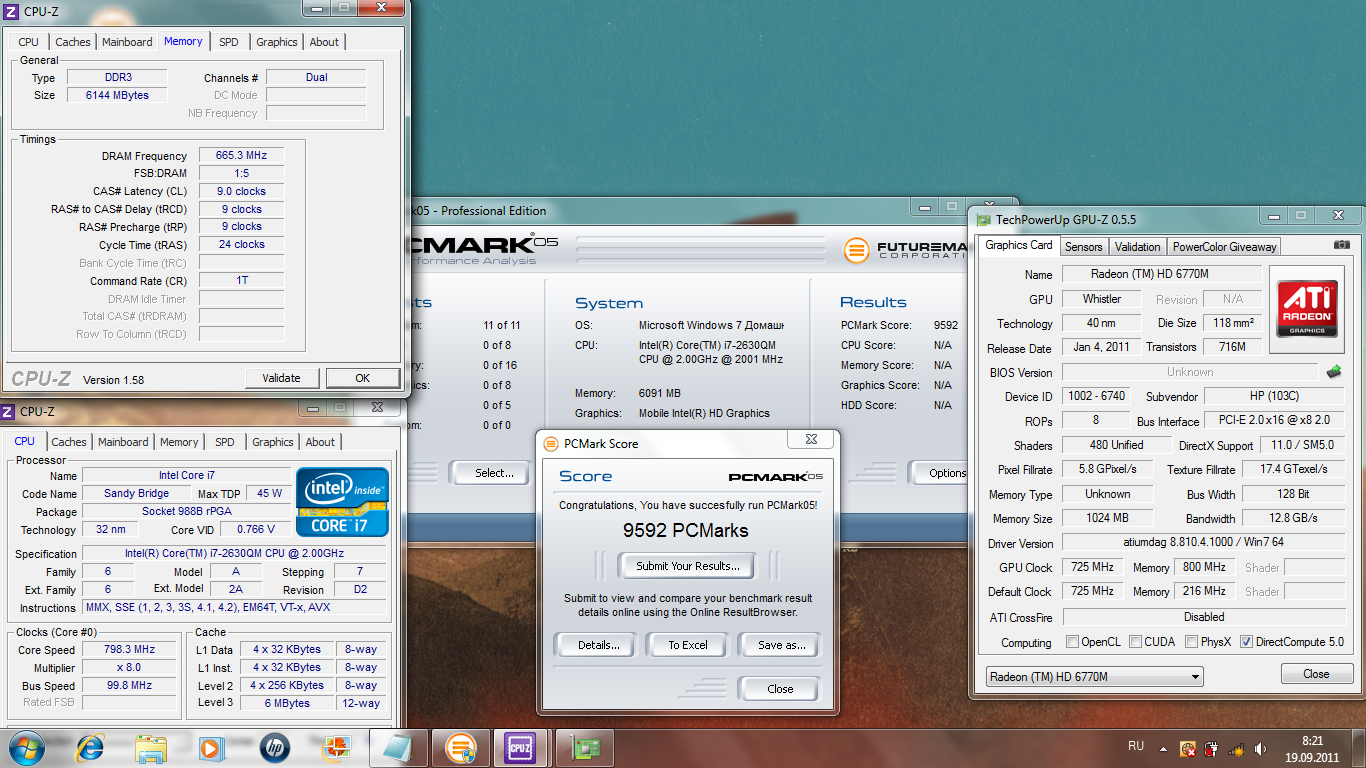
Task: Click the To Excel button
Action: [688, 645]
